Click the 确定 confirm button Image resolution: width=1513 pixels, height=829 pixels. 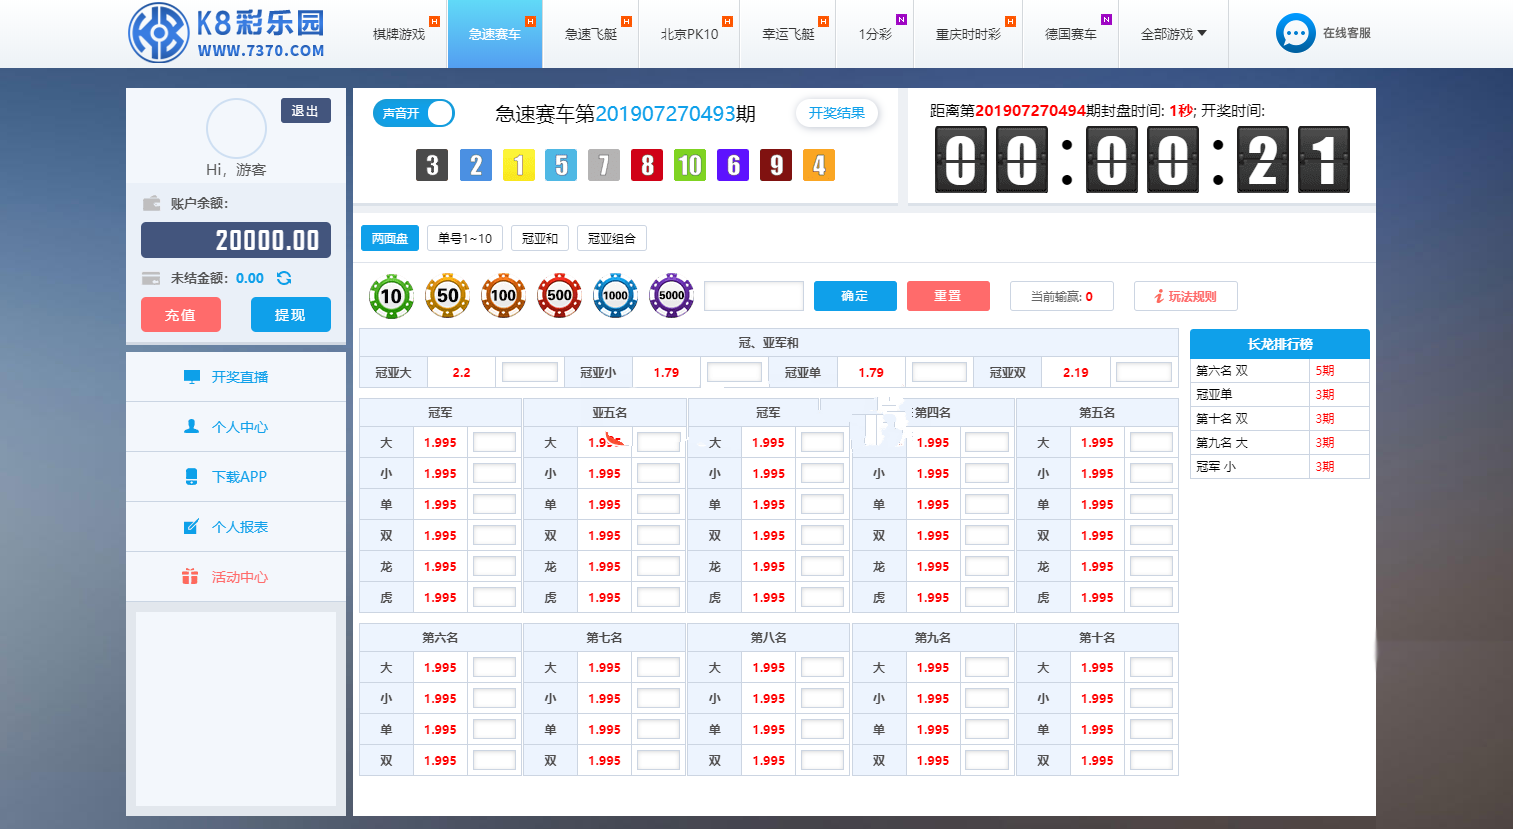pos(854,296)
